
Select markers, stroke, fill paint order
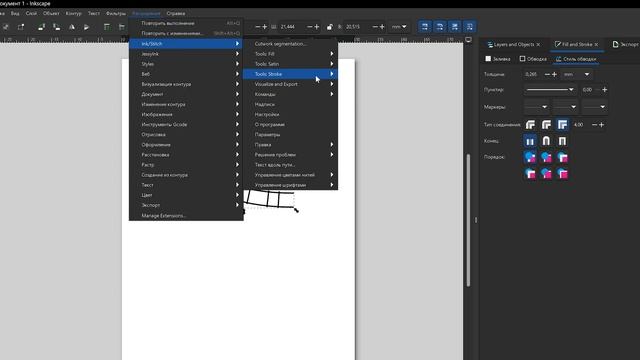click(x=562, y=174)
